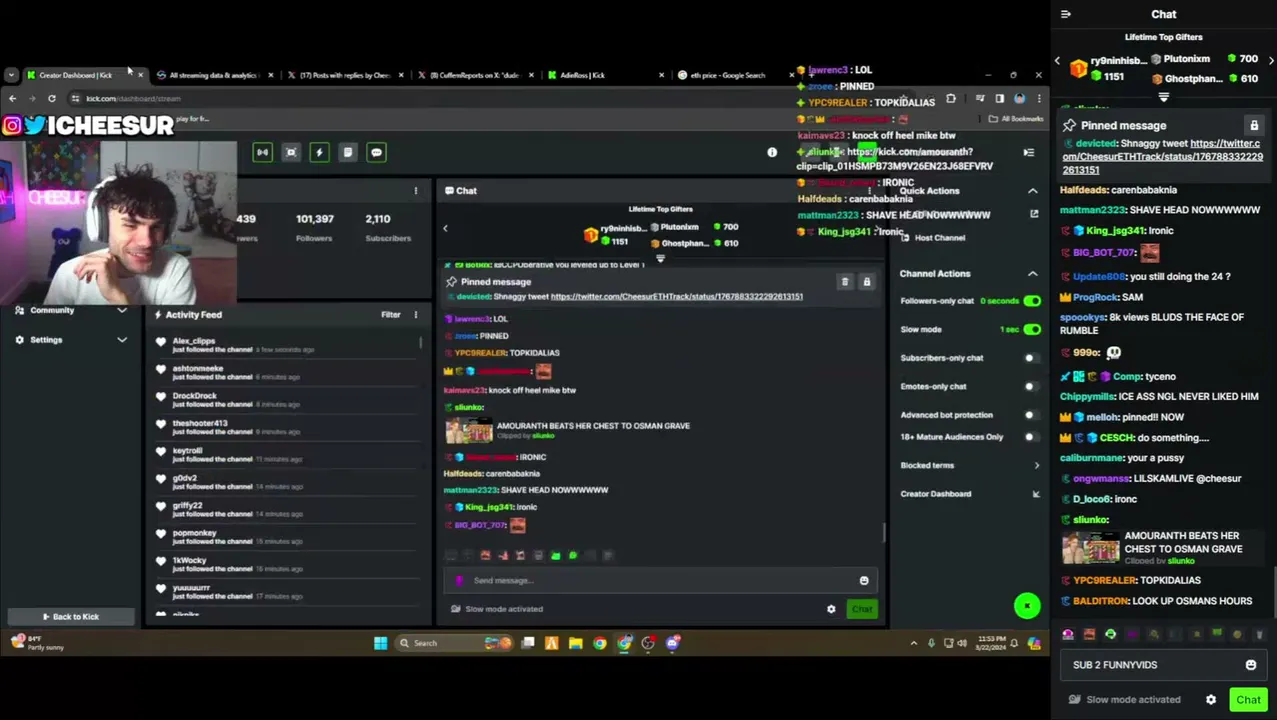The image size is (1277, 720).
Task: Click the collapse sidebar icon in right chat header
Action: tap(1066, 14)
